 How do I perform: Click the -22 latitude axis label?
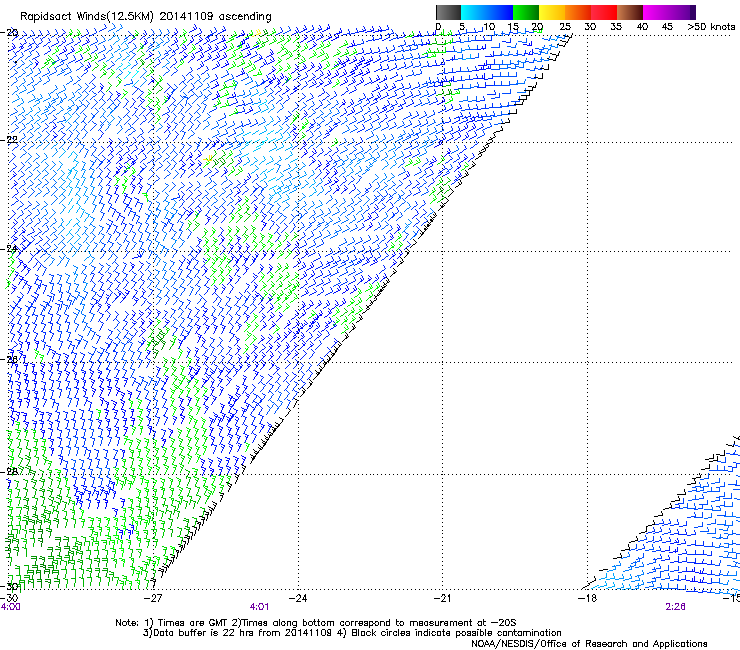(9, 140)
